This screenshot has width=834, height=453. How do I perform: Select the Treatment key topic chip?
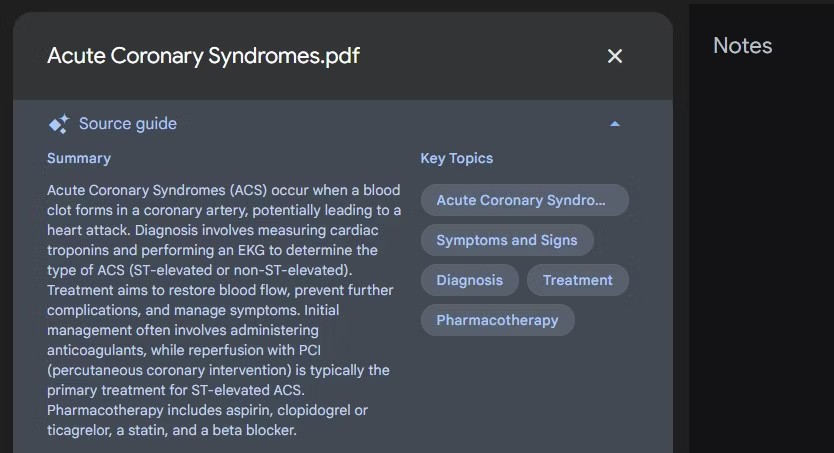(577, 280)
